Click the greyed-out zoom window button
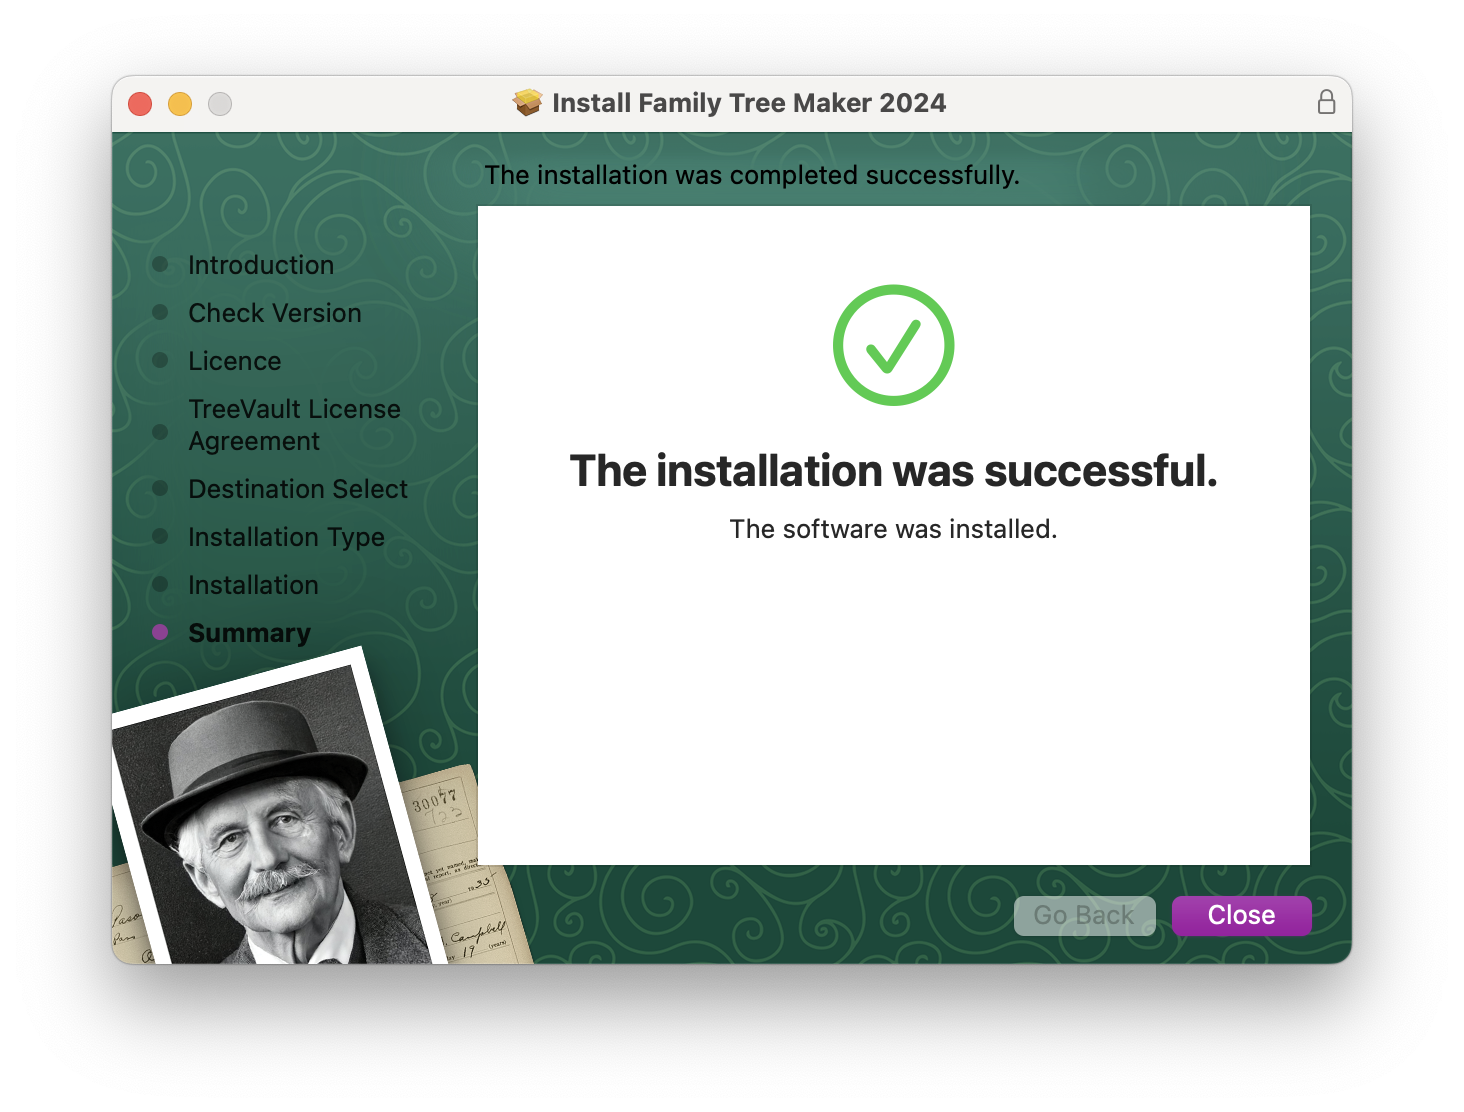The height and width of the screenshot is (1112, 1464). [x=220, y=104]
